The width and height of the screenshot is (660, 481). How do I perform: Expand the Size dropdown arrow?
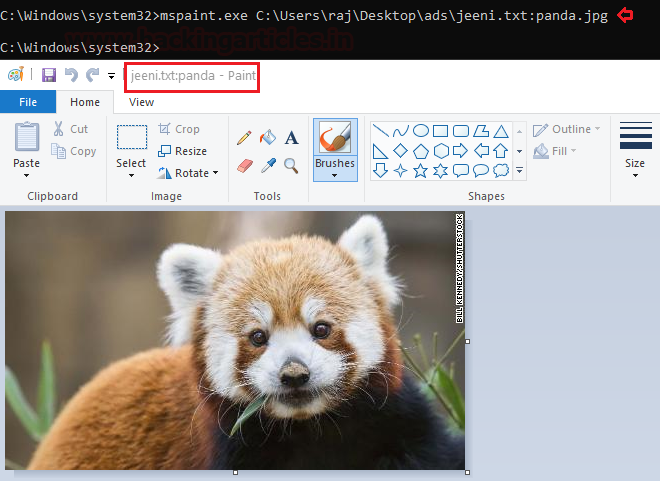point(635,175)
